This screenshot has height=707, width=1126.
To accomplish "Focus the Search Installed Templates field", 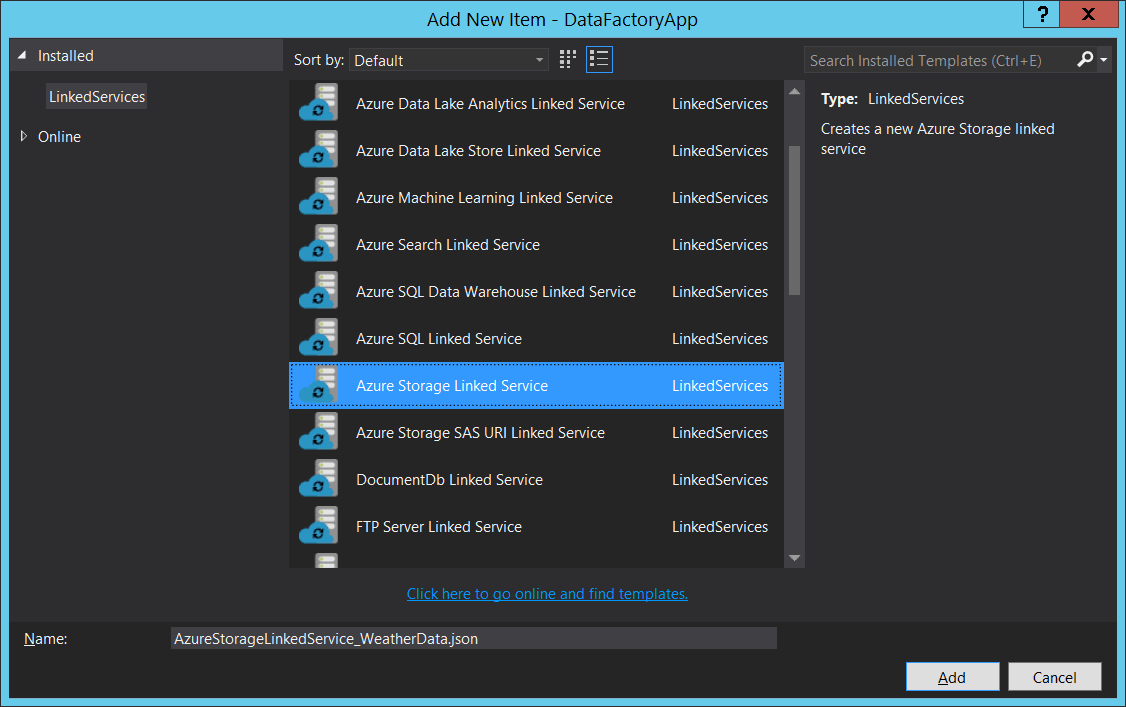I will tap(939, 60).
